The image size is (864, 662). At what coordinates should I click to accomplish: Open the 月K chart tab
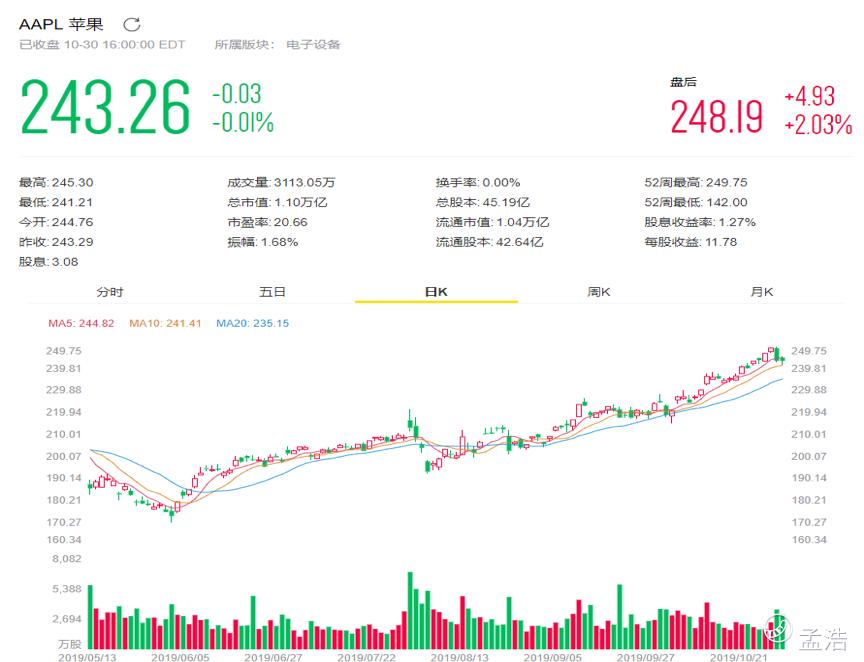pyautogui.click(x=762, y=292)
